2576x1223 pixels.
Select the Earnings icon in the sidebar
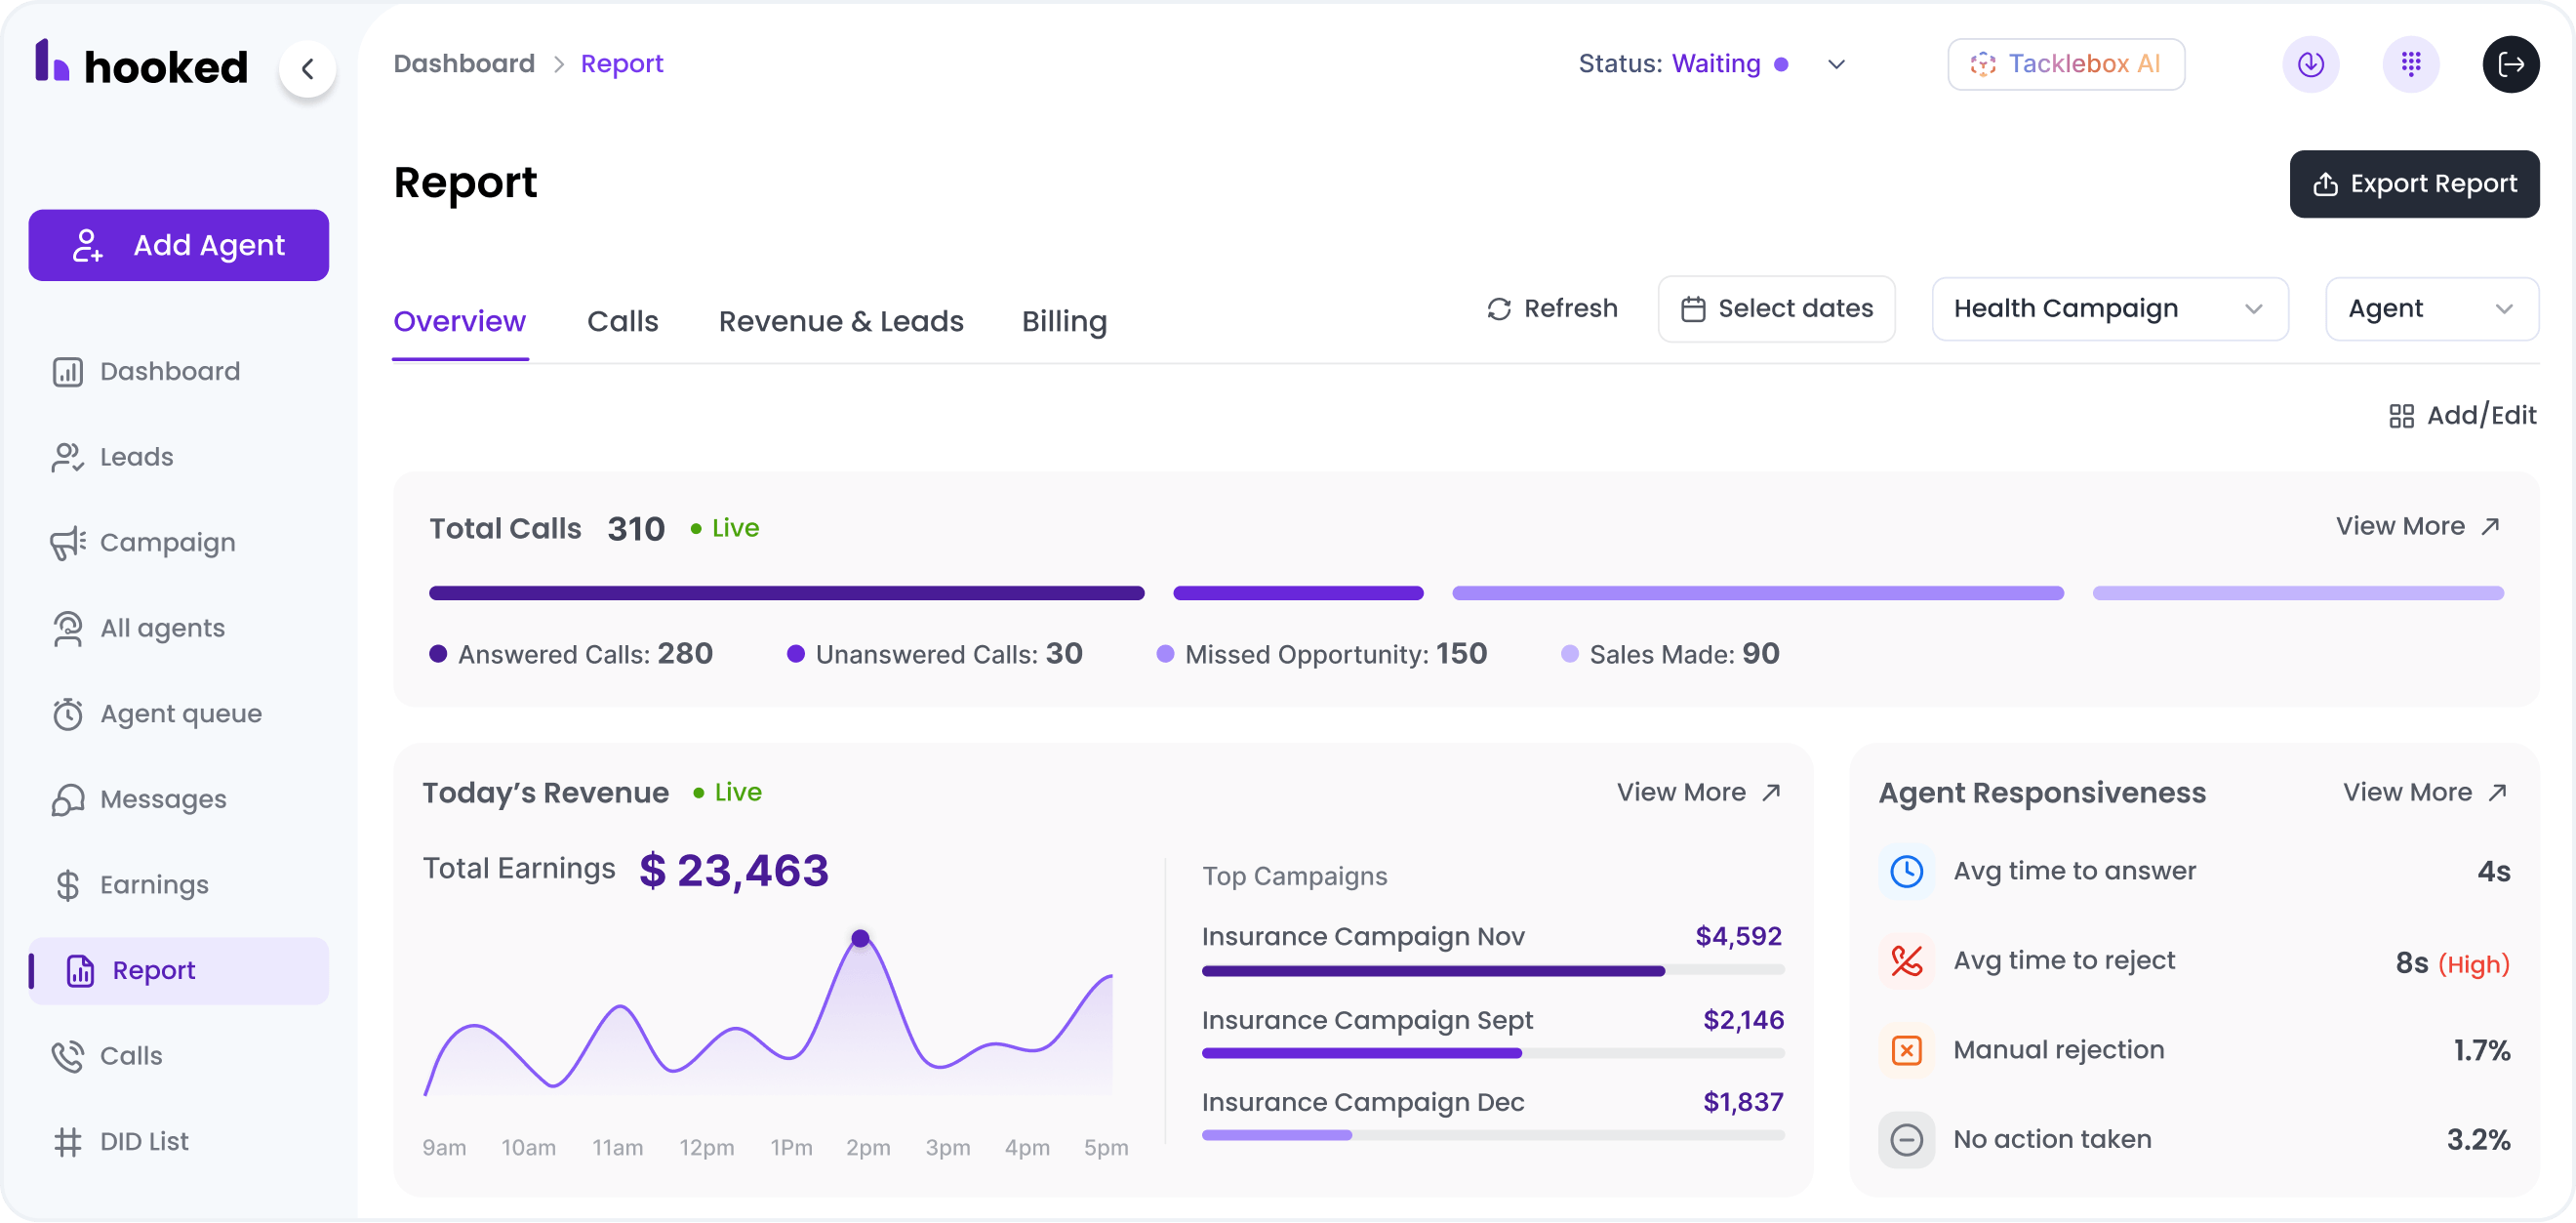coord(66,884)
